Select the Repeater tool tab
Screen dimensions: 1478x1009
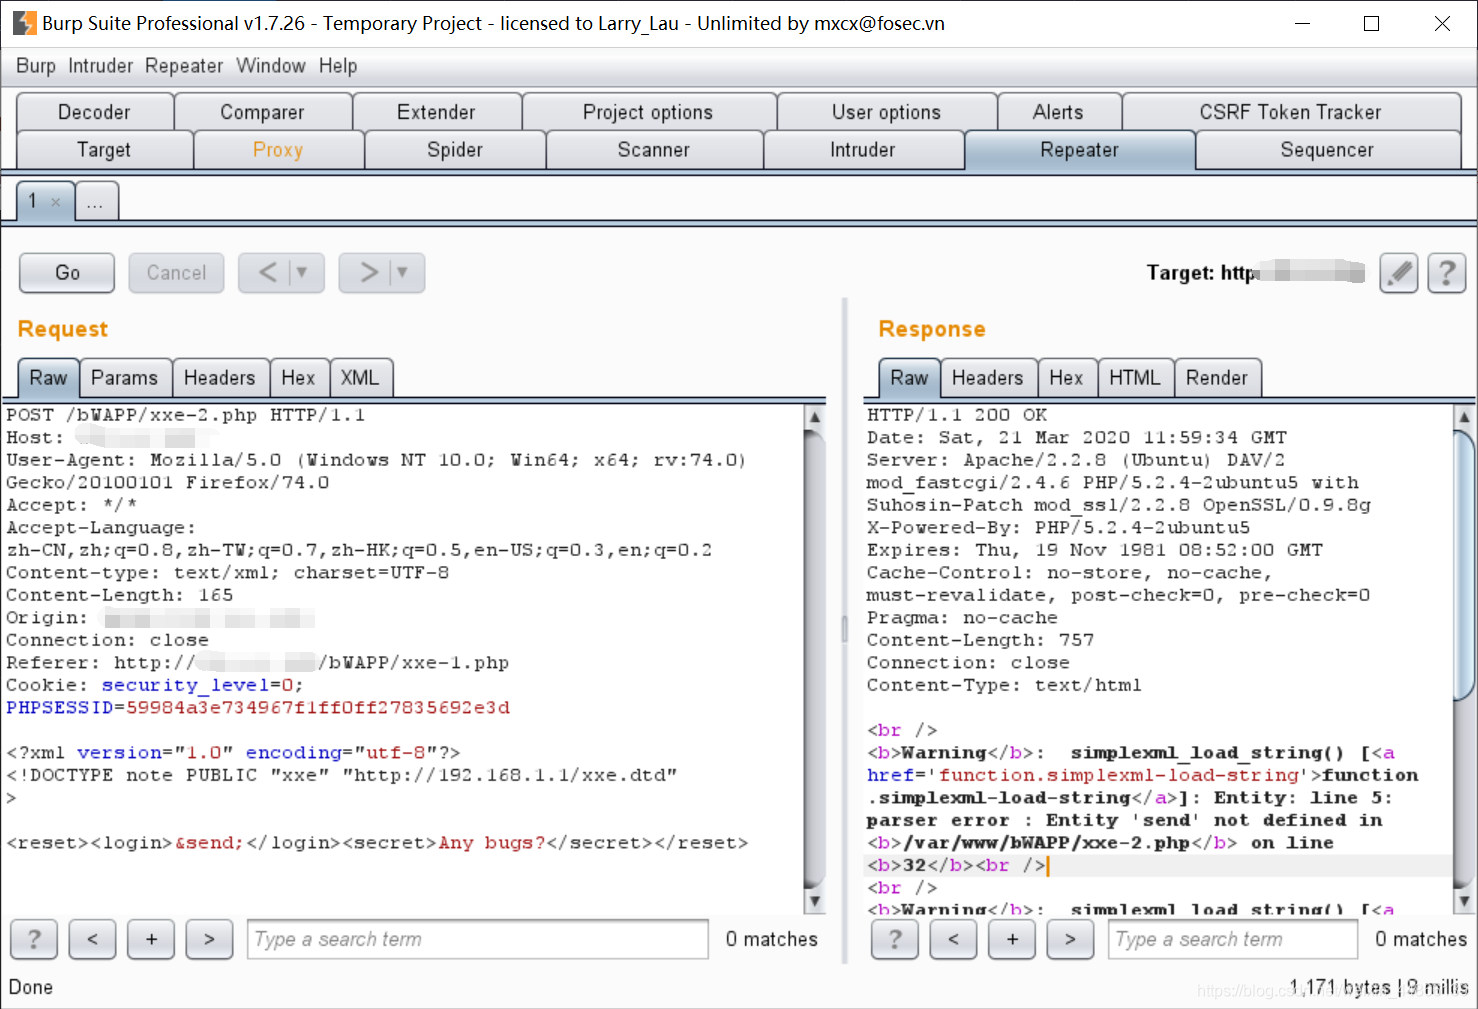point(1080,150)
